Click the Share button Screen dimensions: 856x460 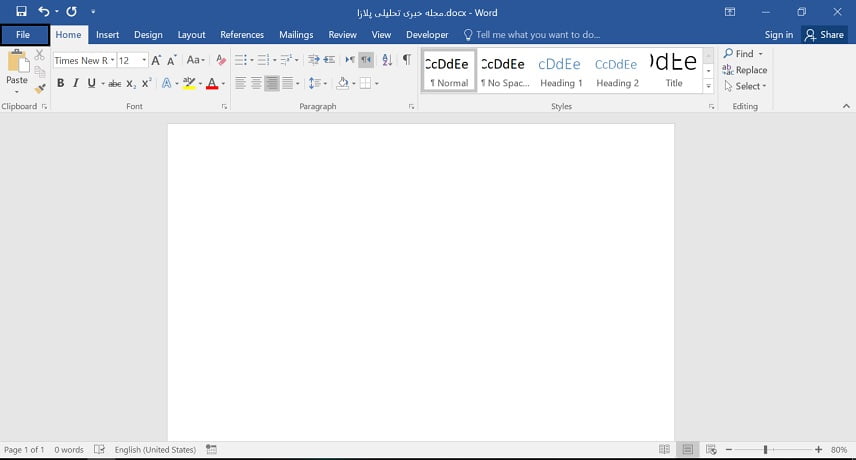(824, 34)
